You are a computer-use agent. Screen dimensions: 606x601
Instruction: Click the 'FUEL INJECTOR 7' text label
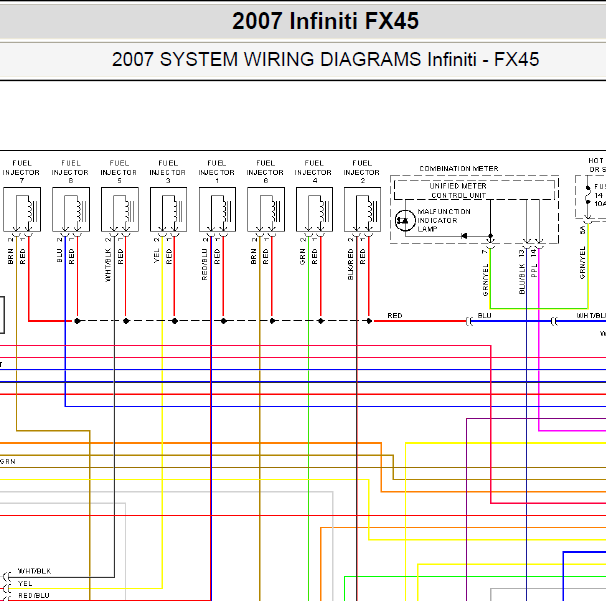tap(22, 172)
